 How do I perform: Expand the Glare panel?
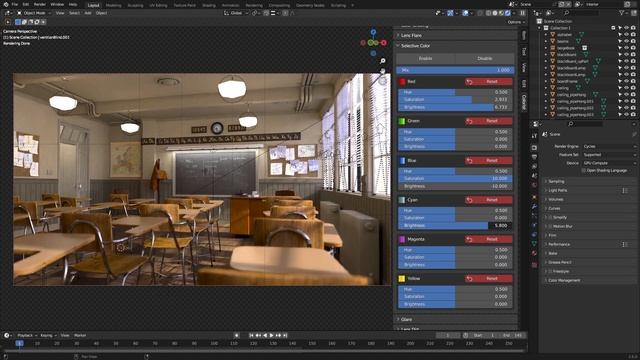coord(456,320)
